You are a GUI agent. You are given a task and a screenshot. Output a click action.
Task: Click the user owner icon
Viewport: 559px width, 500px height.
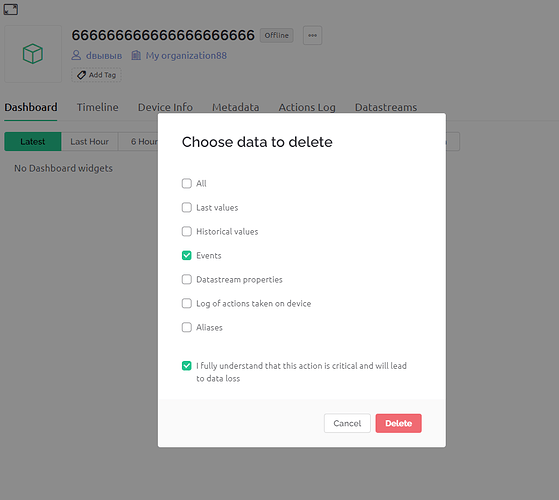point(76,55)
